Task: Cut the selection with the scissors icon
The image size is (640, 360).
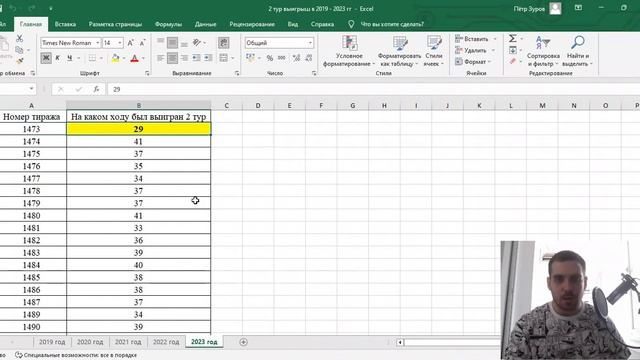Action: click(x=19, y=38)
